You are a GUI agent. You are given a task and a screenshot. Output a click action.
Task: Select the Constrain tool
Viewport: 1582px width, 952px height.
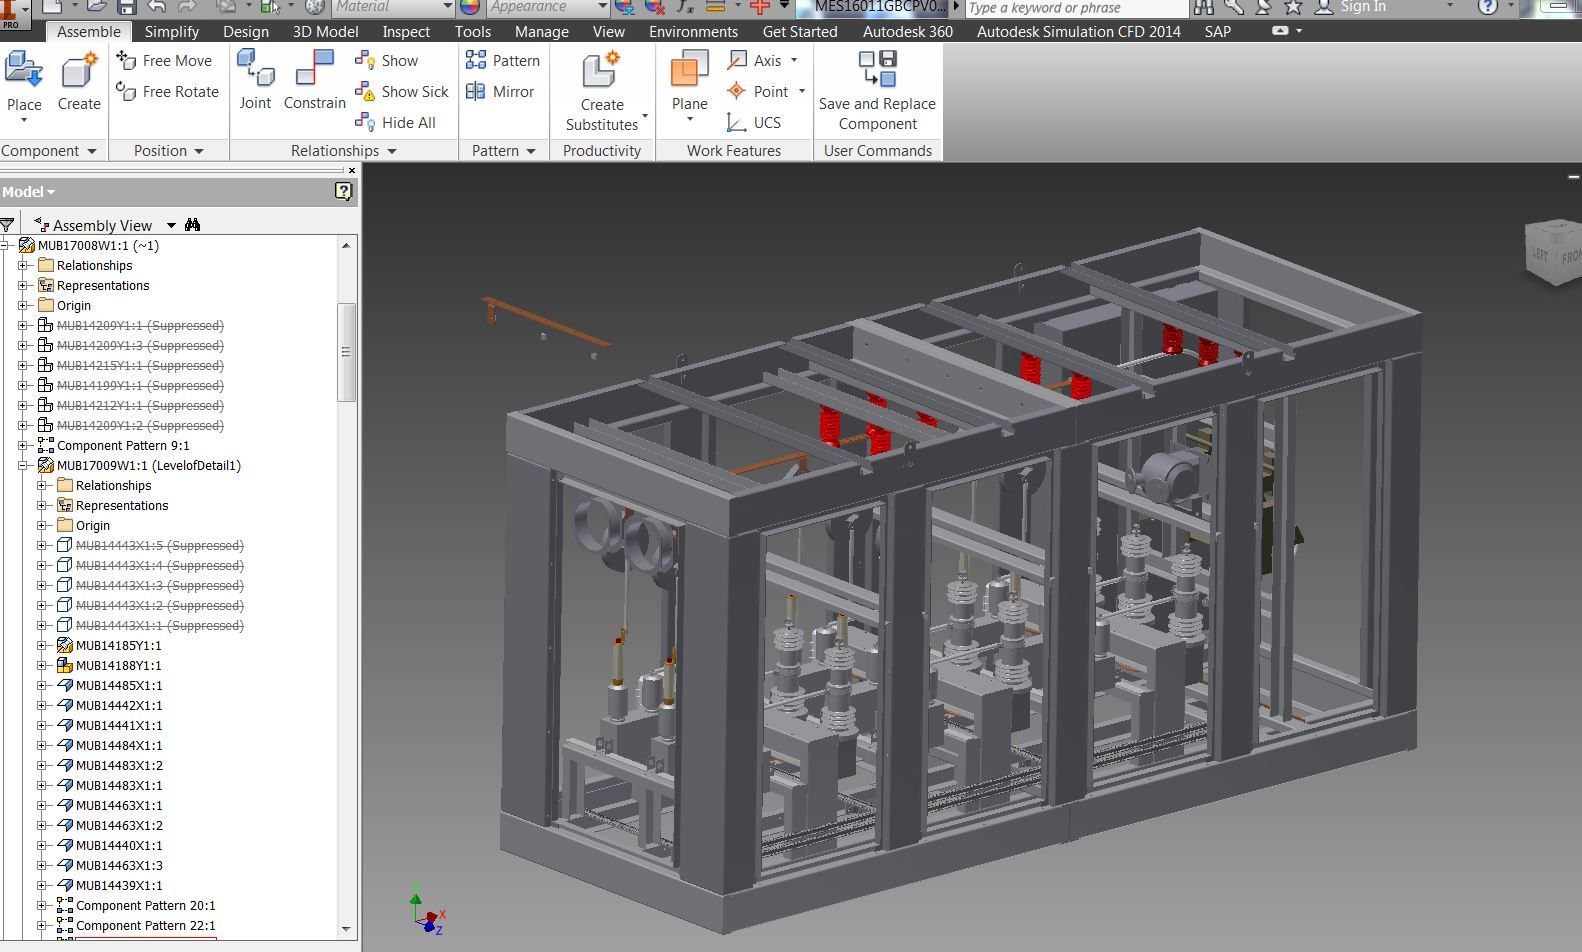[x=314, y=80]
